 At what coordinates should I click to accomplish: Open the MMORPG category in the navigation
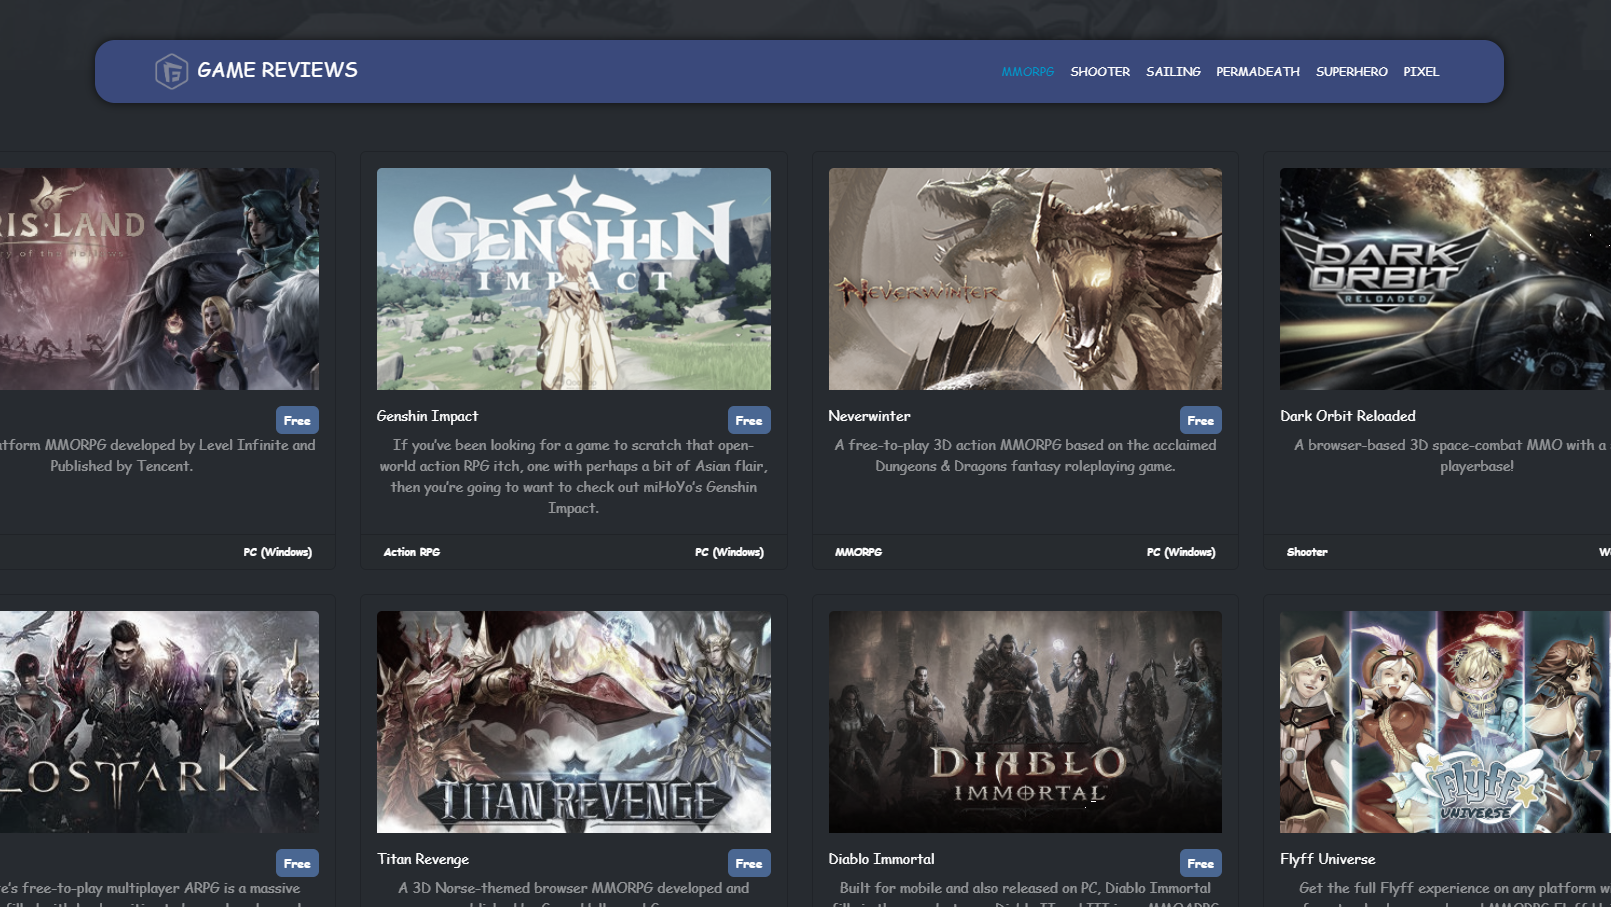[x=1028, y=71]
